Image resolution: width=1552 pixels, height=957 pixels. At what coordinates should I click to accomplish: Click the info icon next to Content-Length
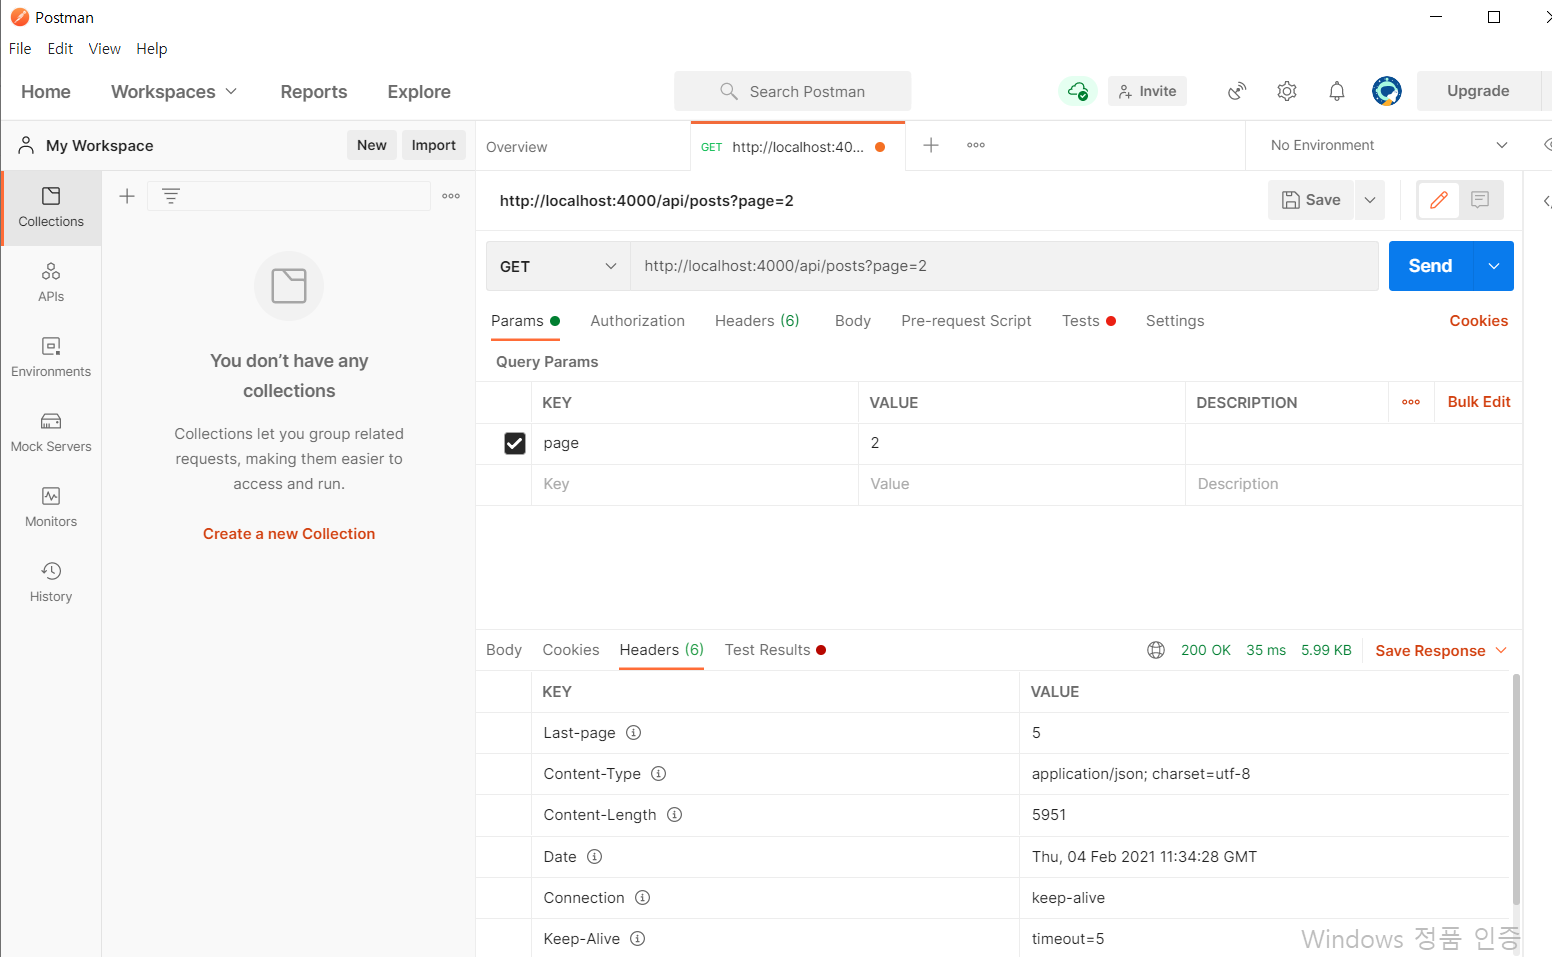tap(674, 815)
